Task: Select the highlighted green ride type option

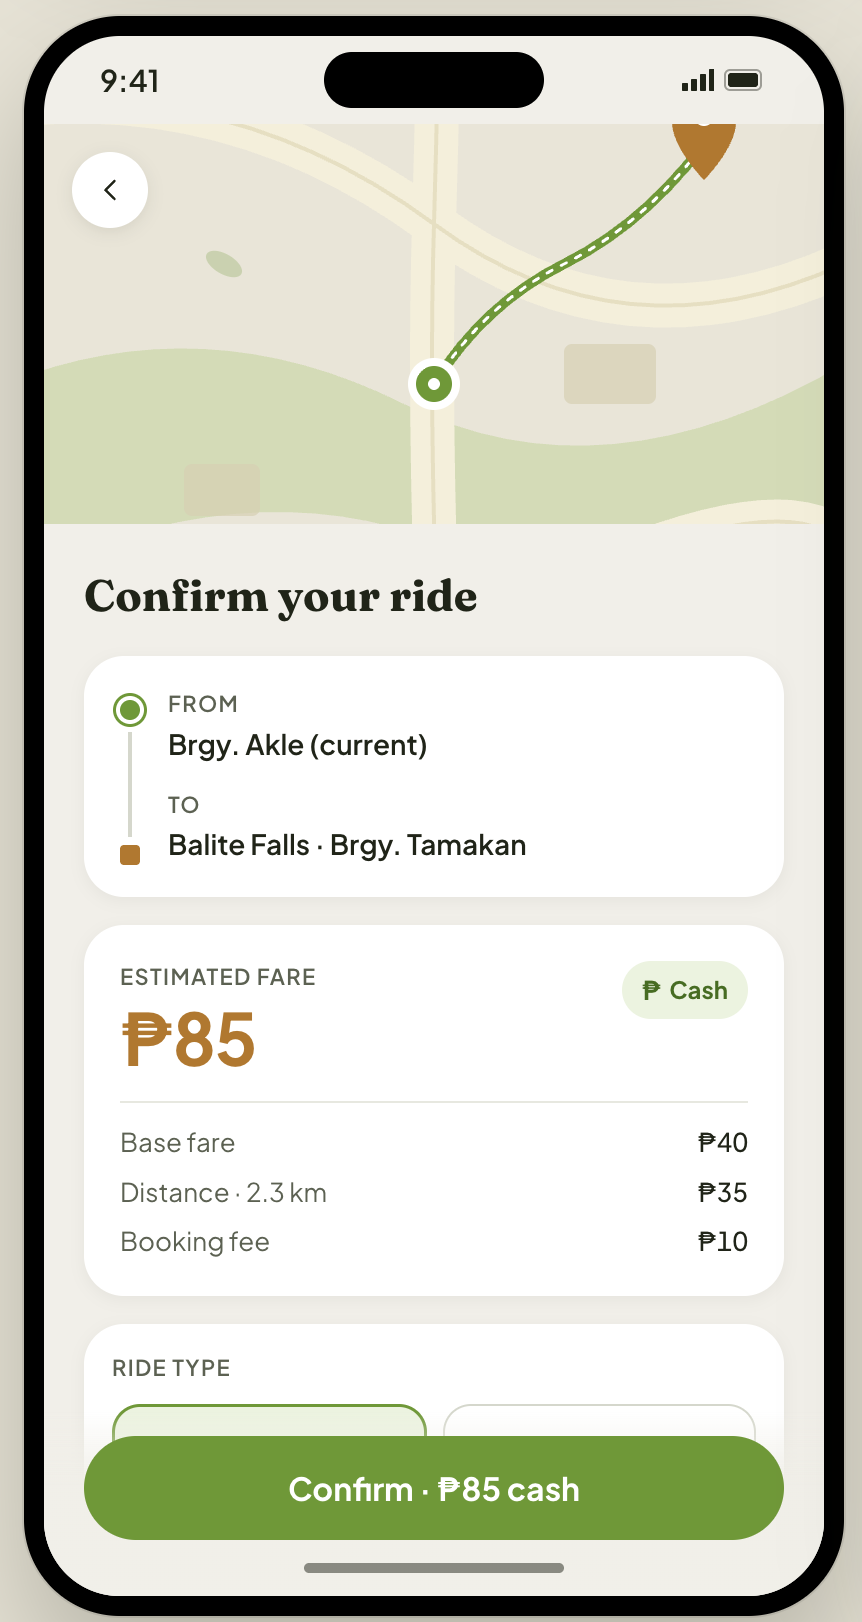Action: coord(270,1421)
